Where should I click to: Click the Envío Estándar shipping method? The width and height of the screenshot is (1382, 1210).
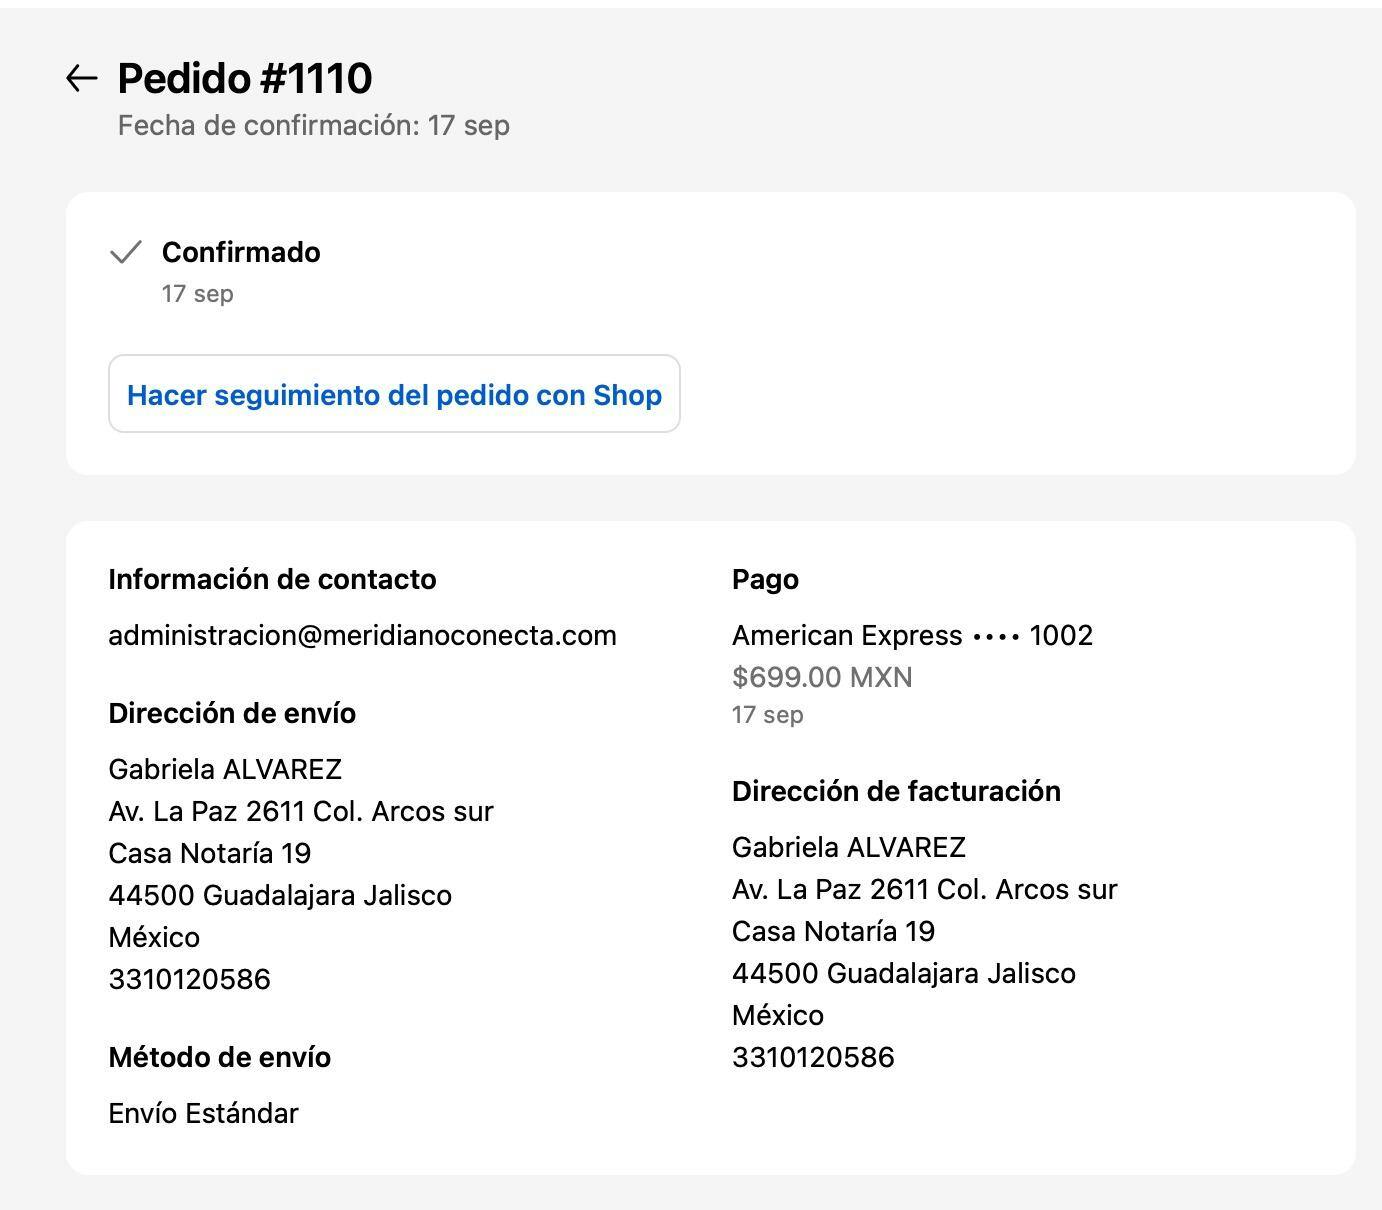pyautogui.click(x=203, y=1113)
